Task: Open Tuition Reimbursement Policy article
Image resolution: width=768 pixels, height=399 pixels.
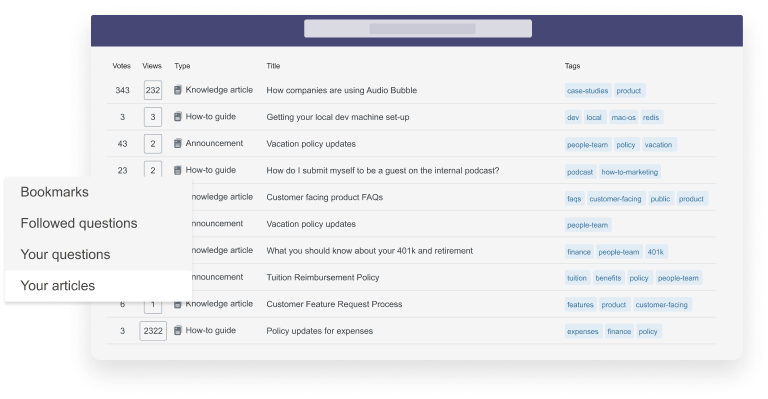Action: (x=323, y=277)
